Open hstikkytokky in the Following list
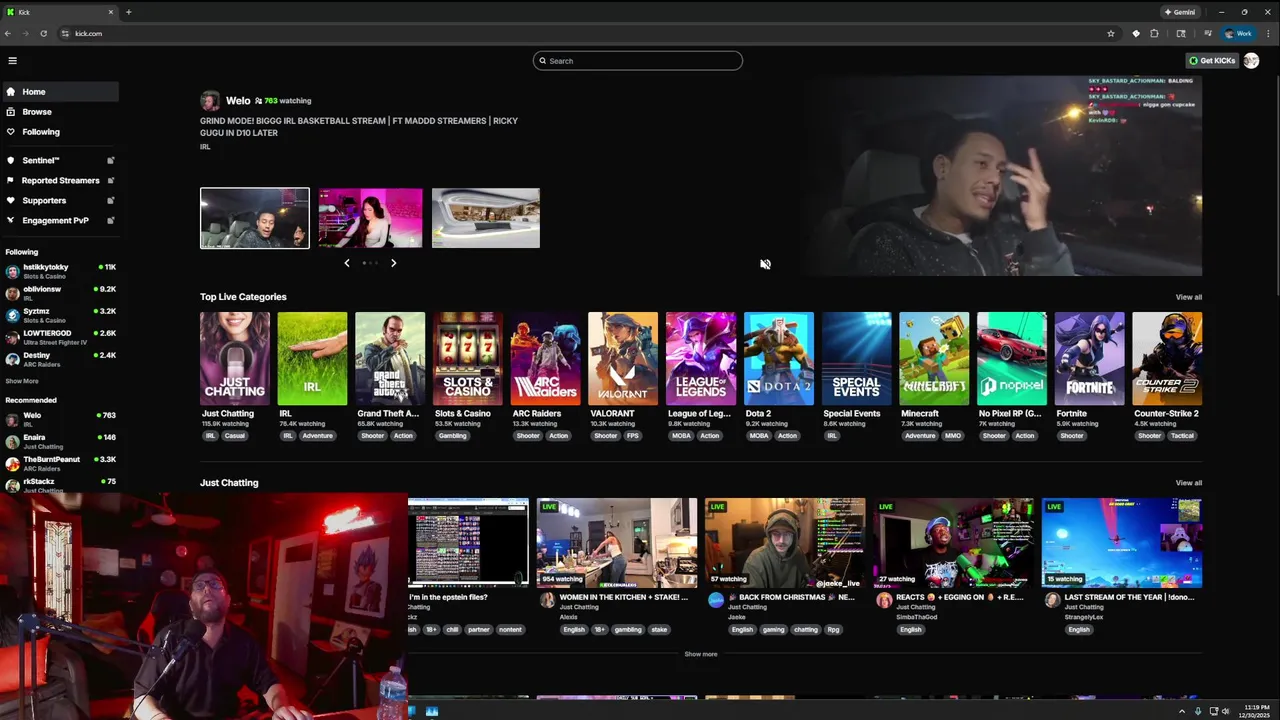 pos(60,271)
